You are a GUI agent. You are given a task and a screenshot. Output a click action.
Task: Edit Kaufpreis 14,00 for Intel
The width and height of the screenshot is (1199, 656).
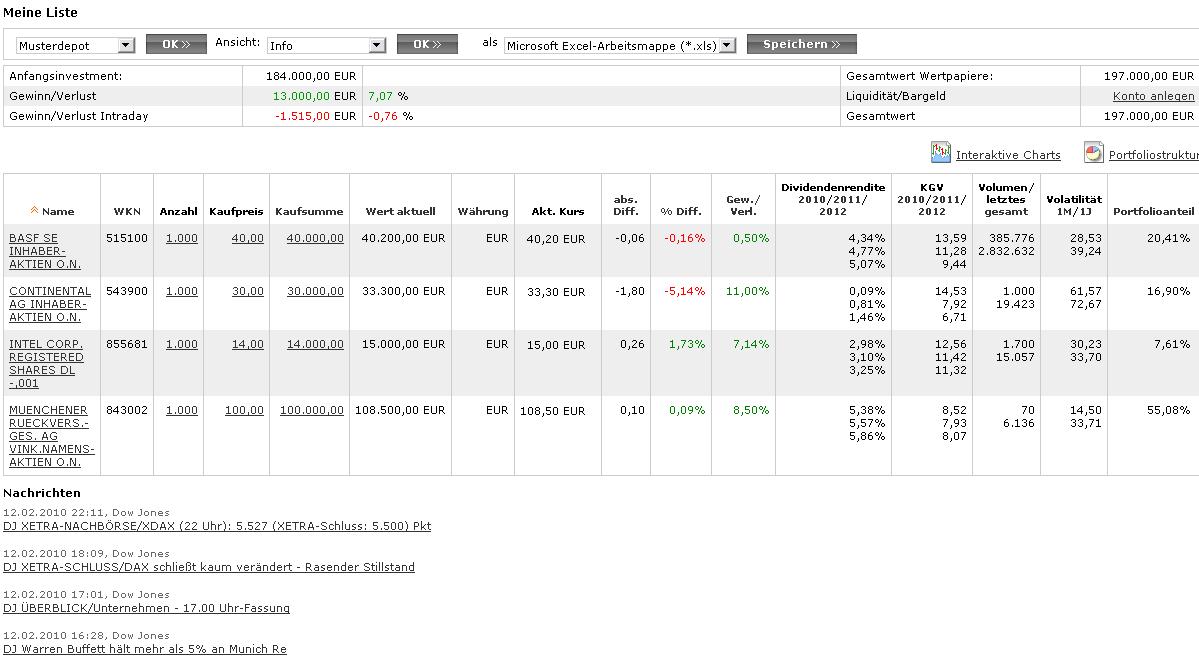pos(248,344)
